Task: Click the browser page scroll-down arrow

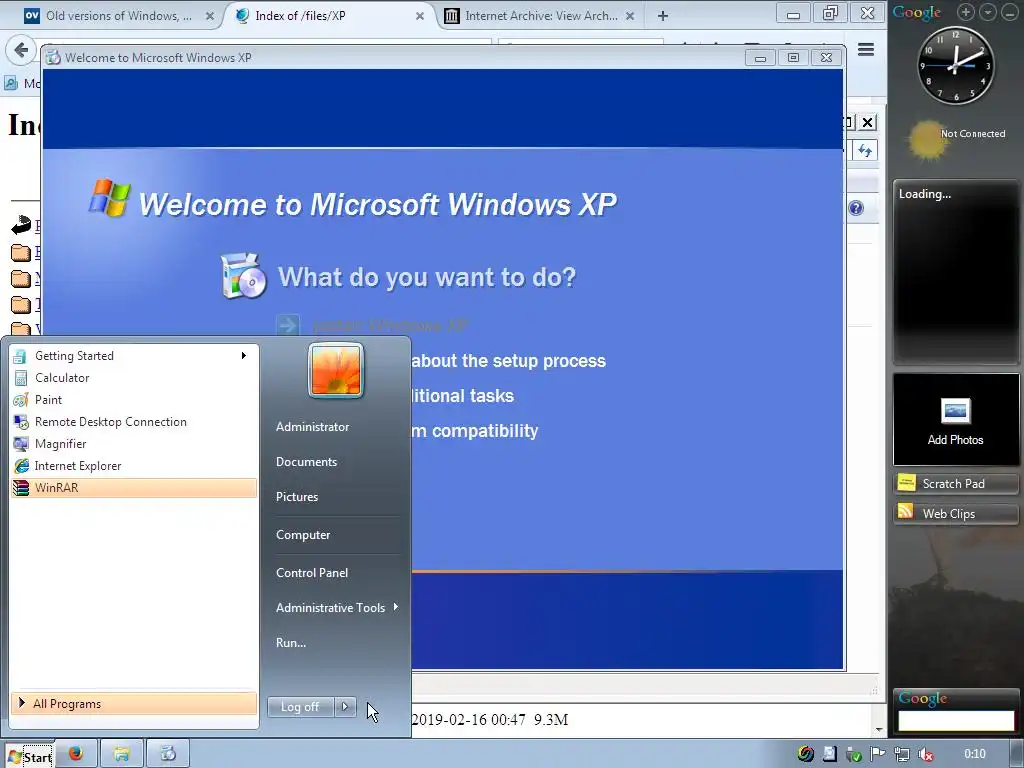Action: (x=879, y=729)
